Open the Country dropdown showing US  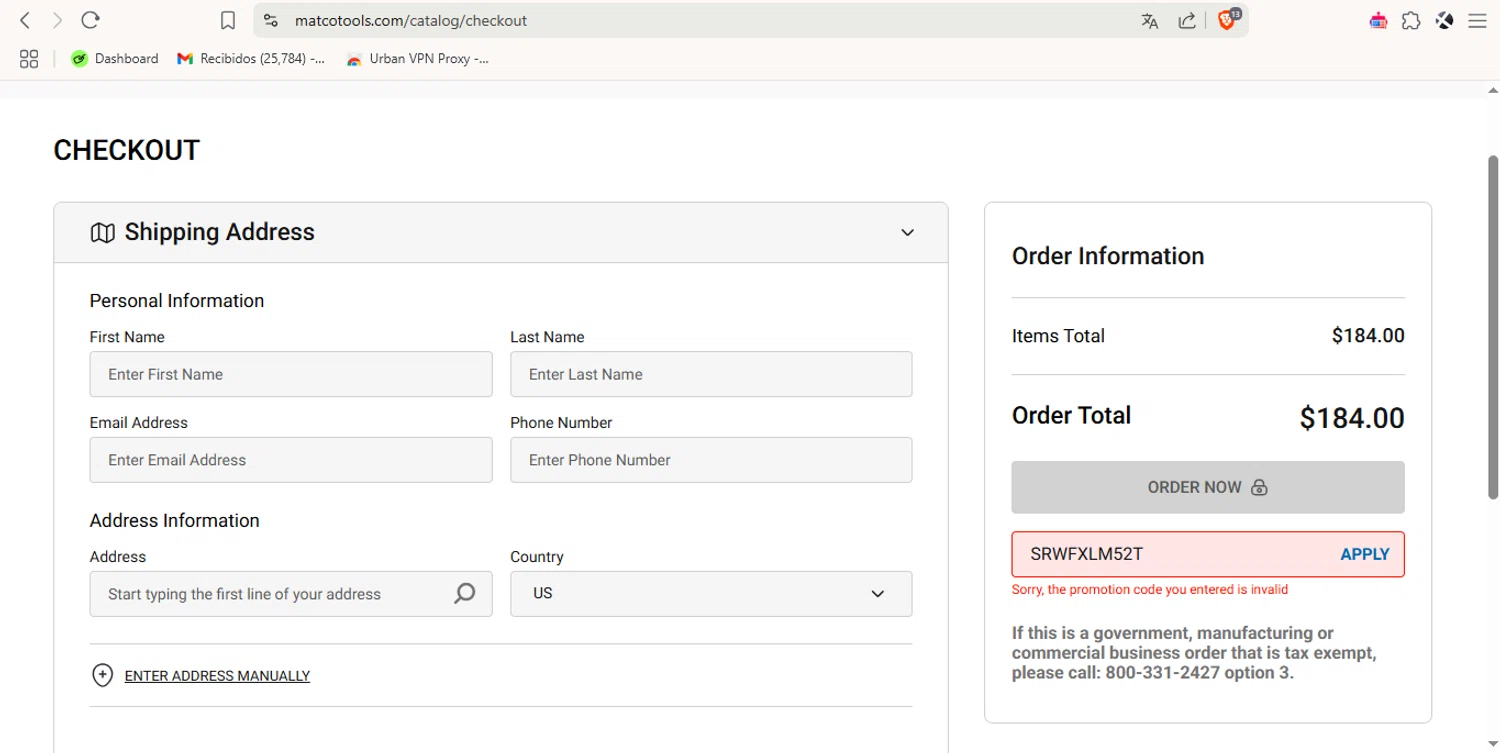[711, 594]
